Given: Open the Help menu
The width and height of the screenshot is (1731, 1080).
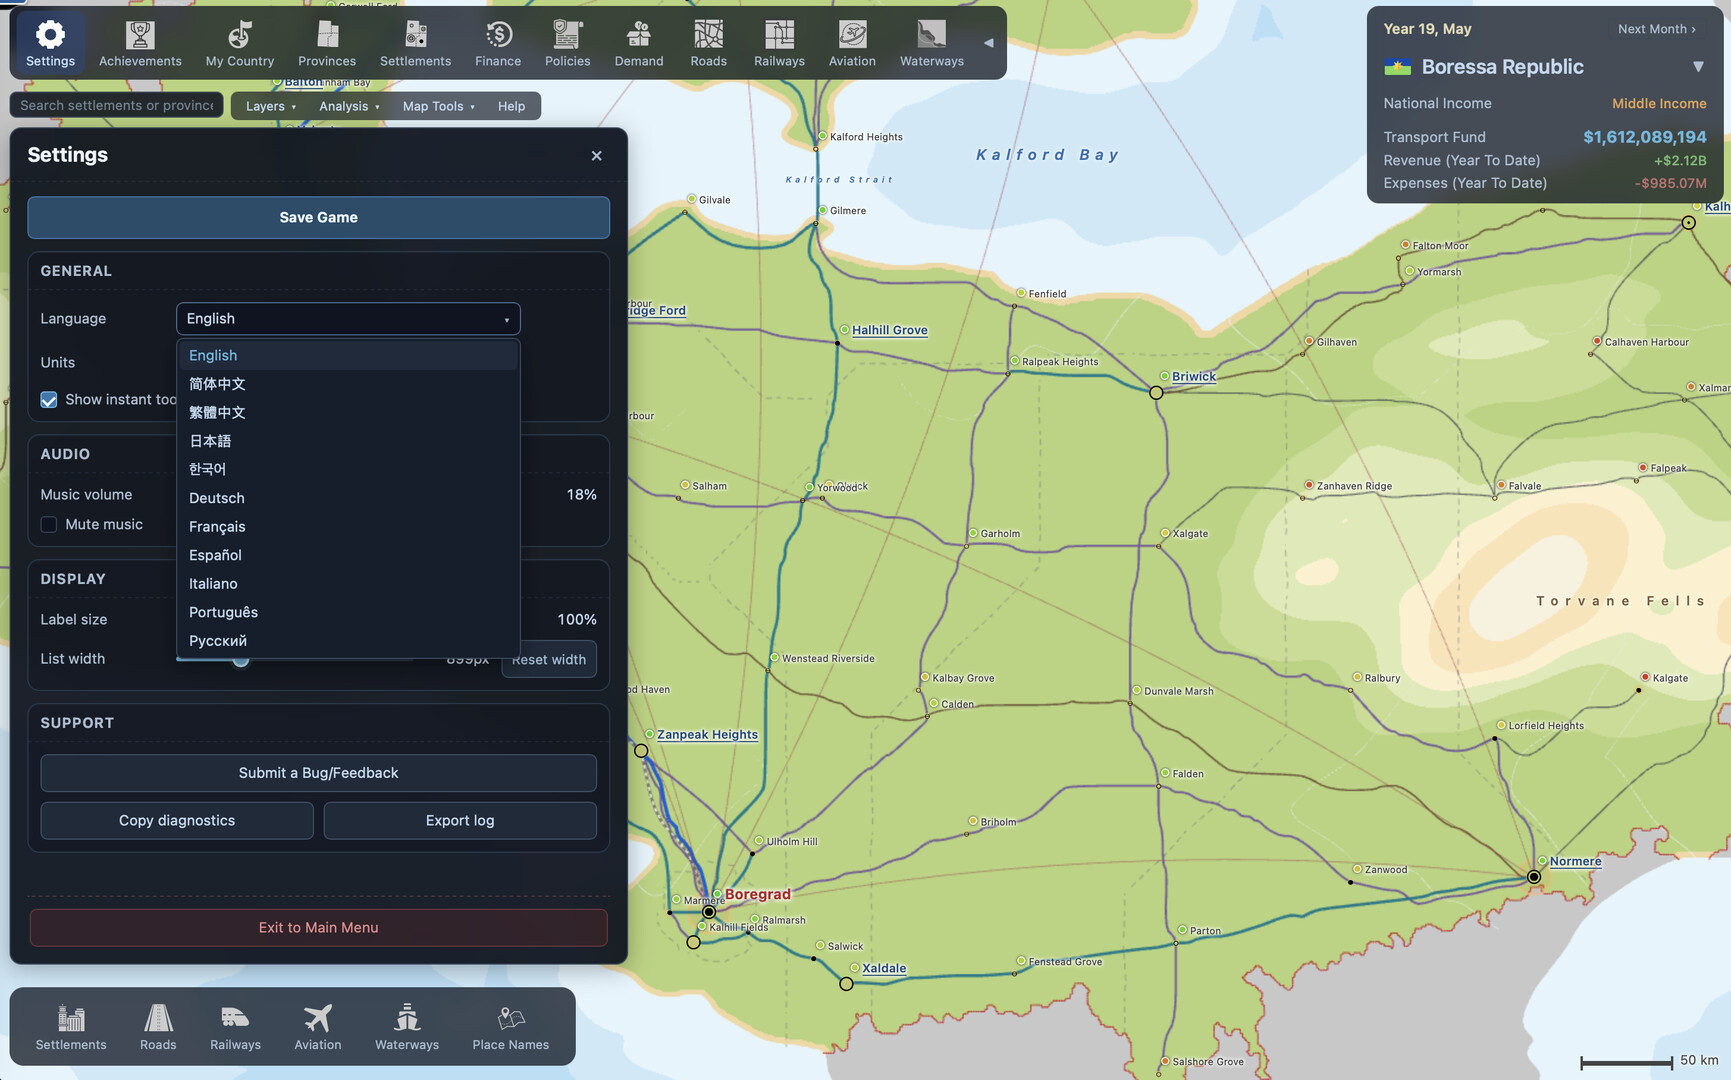Looking at the screenshot, I should [x=511, y=106].
